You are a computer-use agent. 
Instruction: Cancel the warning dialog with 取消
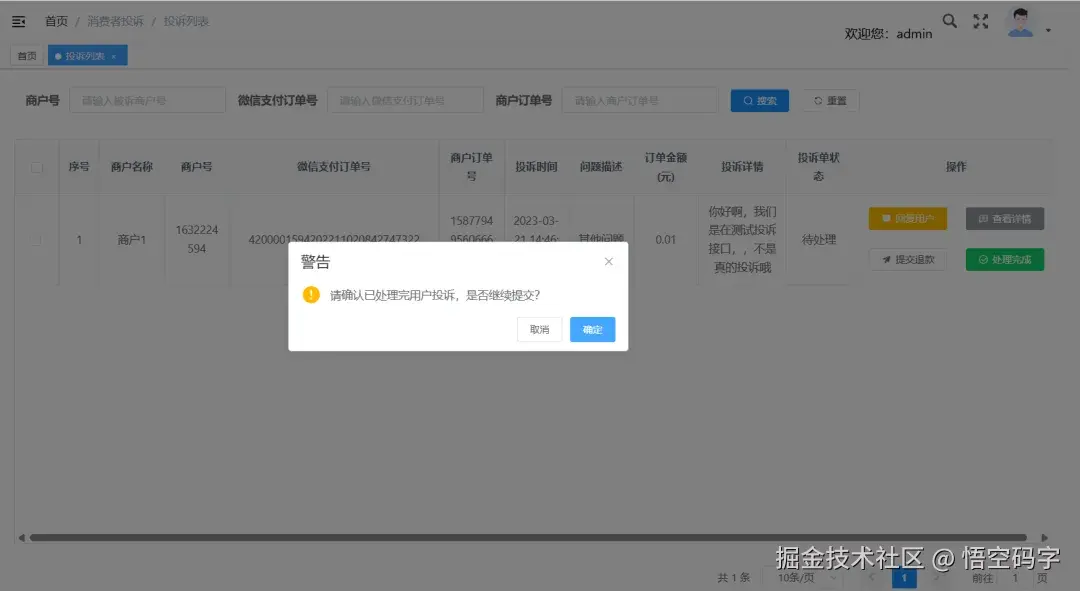539,329
